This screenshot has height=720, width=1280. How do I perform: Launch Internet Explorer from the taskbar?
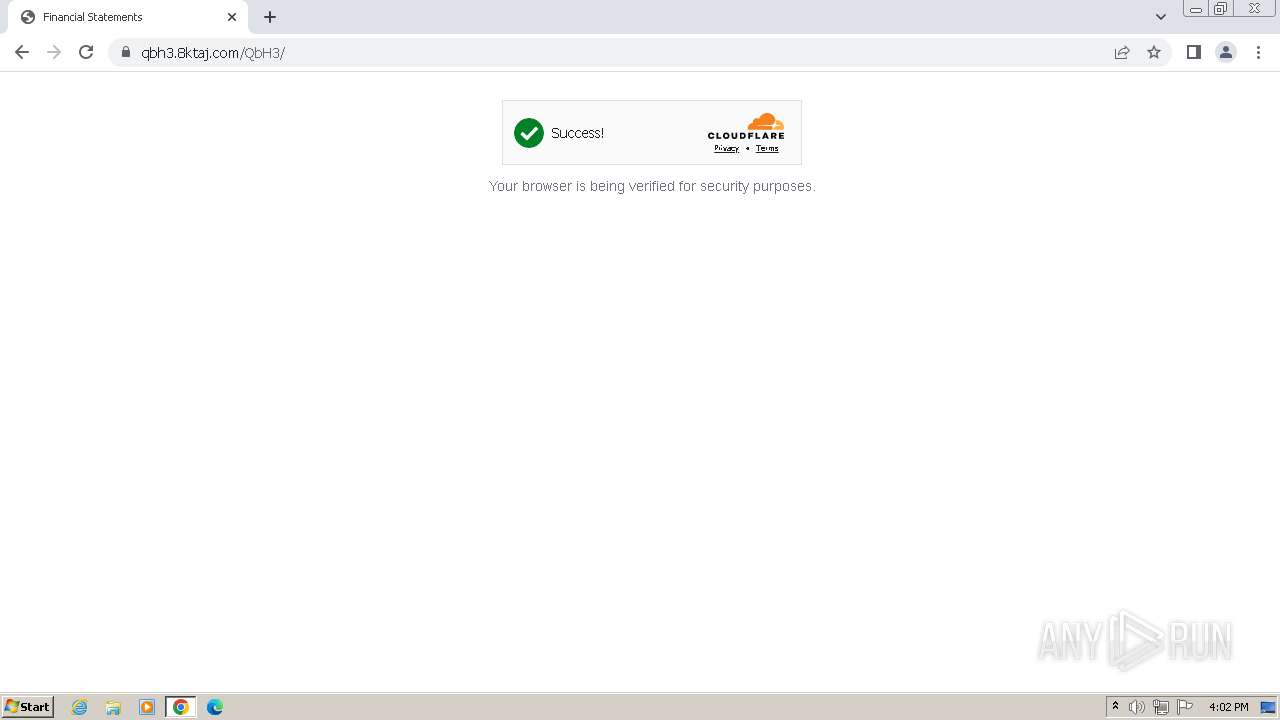[80, 707]
